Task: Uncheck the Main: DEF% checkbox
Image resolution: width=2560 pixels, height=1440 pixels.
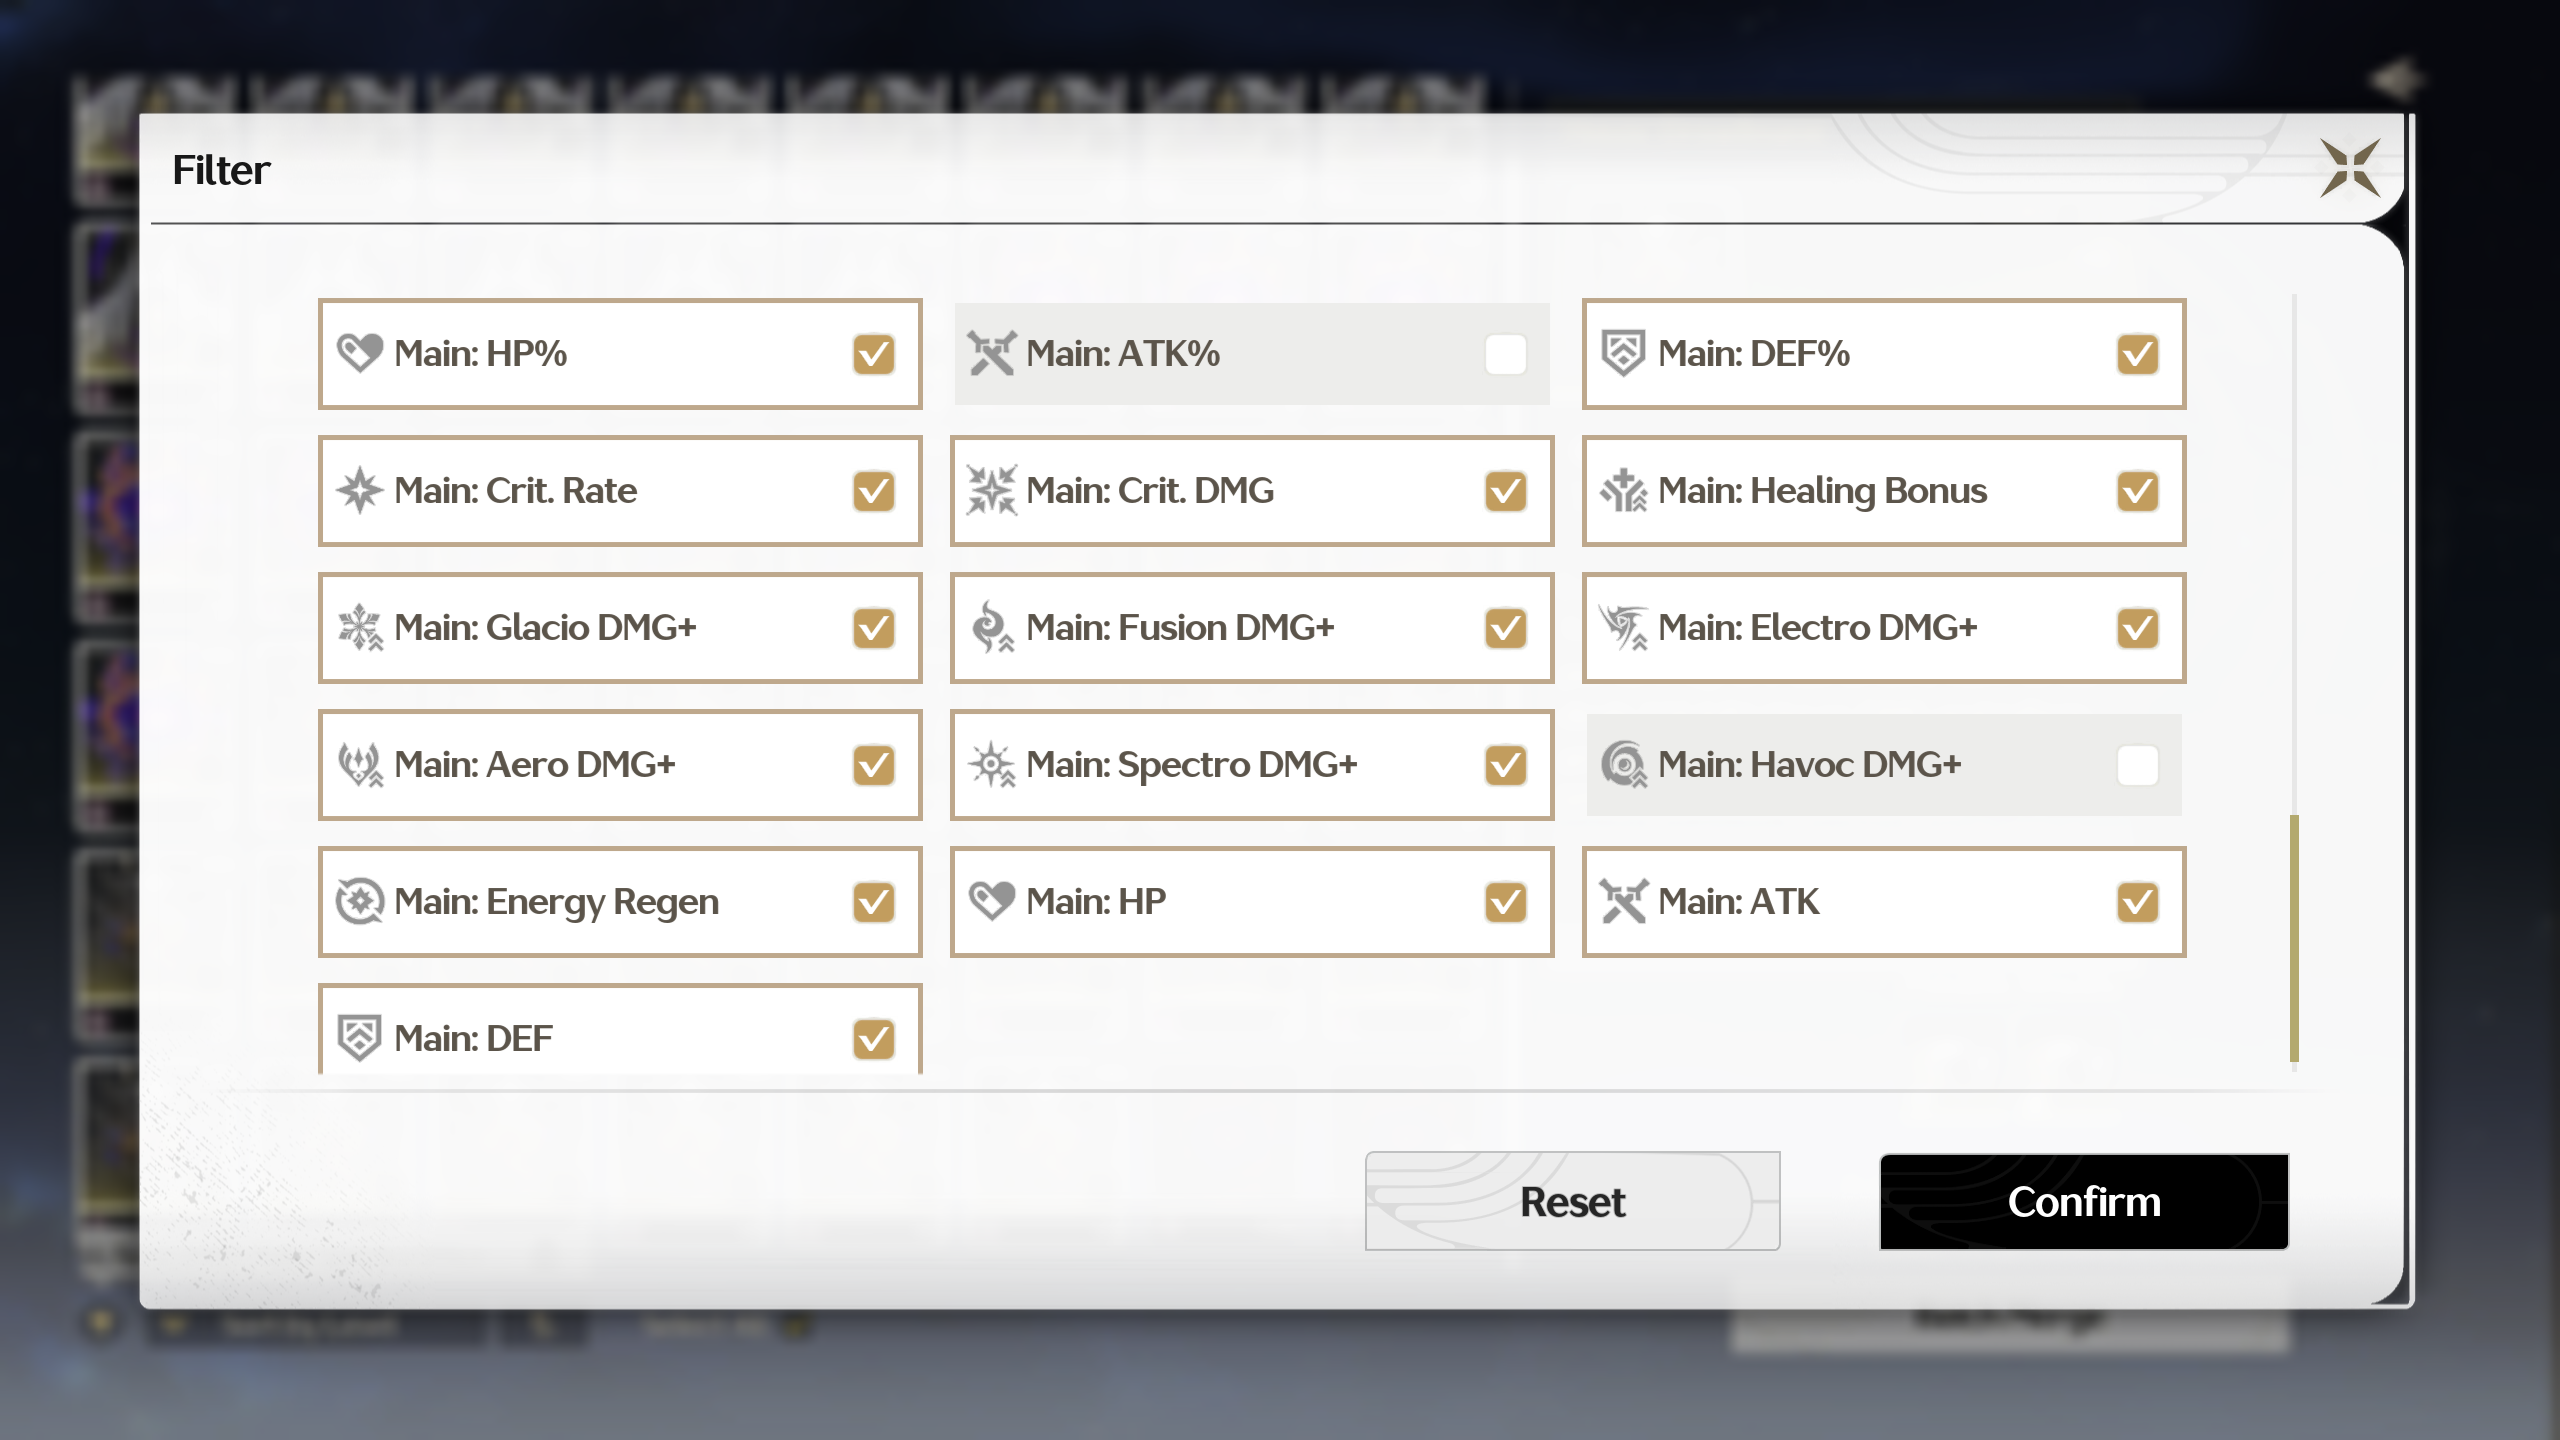Action: click(2137, 354)
